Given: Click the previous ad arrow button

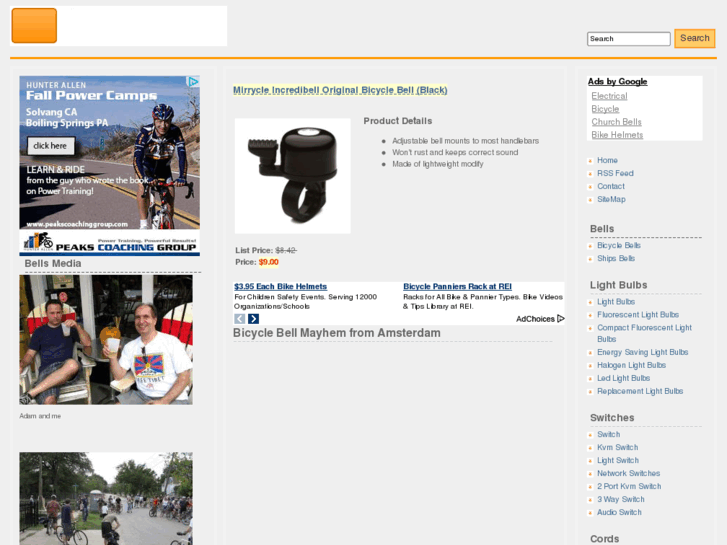Looking at the screenshot, I should point(239,319).
